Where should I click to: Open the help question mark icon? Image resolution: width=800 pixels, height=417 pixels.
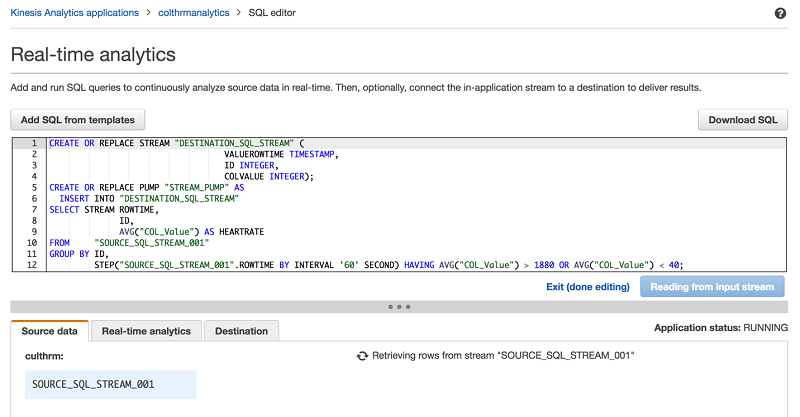[x=780, y=13]
